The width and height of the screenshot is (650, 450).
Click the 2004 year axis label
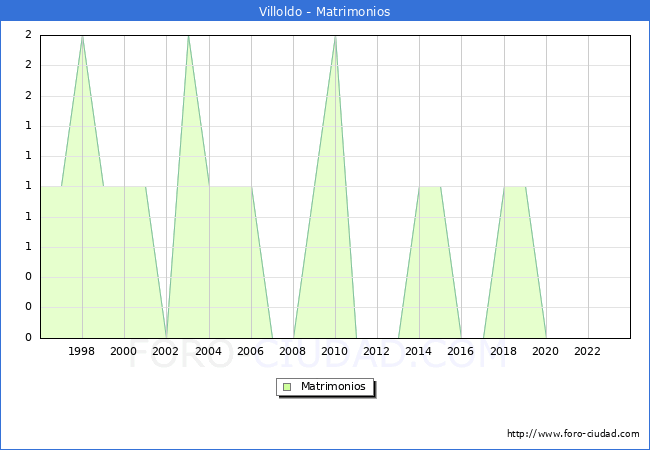[x=209, y=351]
